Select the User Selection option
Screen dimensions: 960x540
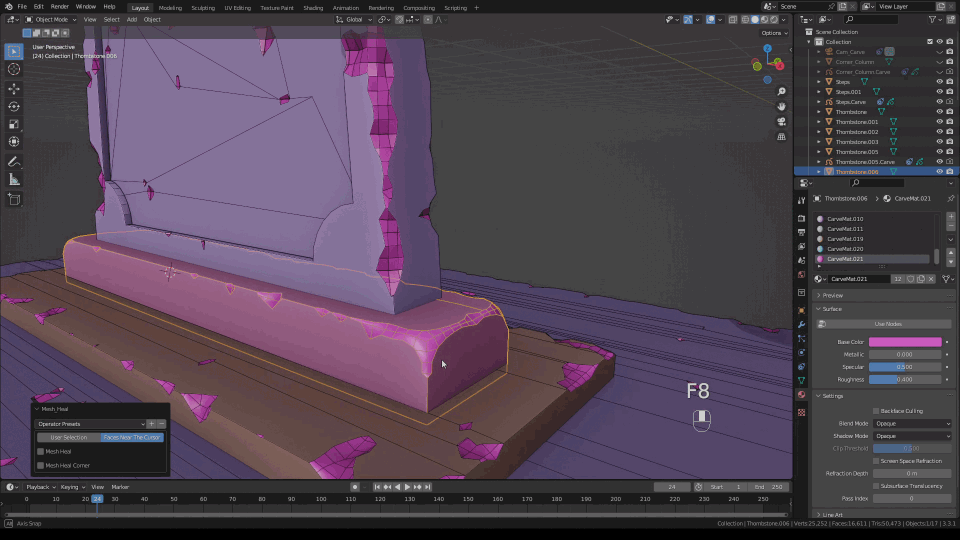[x=68, y=437]
